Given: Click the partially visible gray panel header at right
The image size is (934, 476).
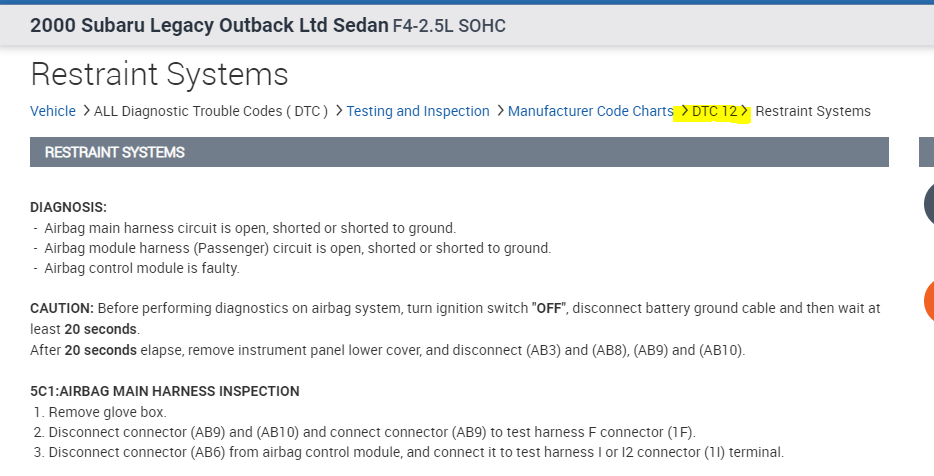Looking at the screenshot, I should pos(926,152).
